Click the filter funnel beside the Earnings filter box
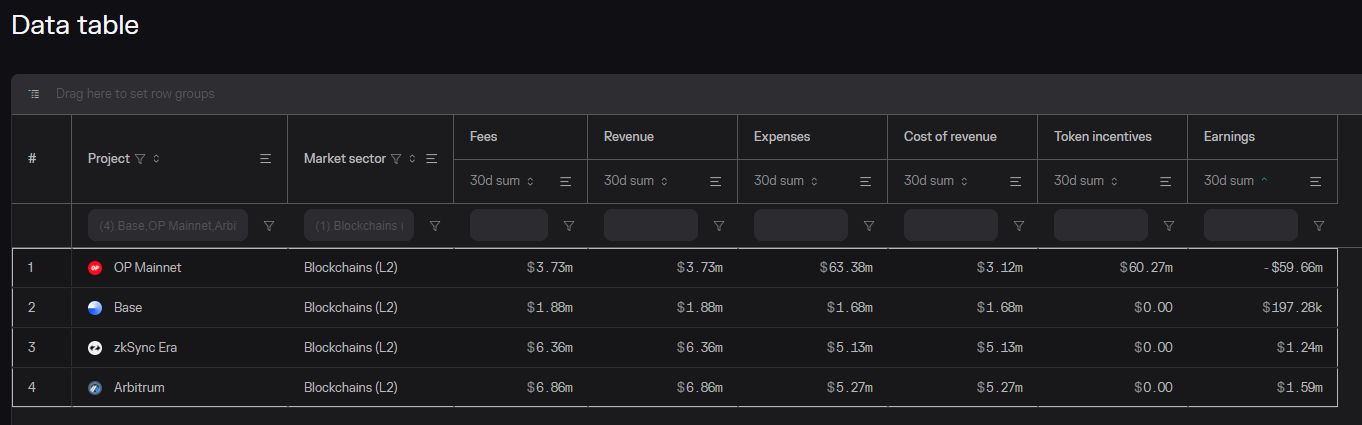 [x=1319, y=226]
